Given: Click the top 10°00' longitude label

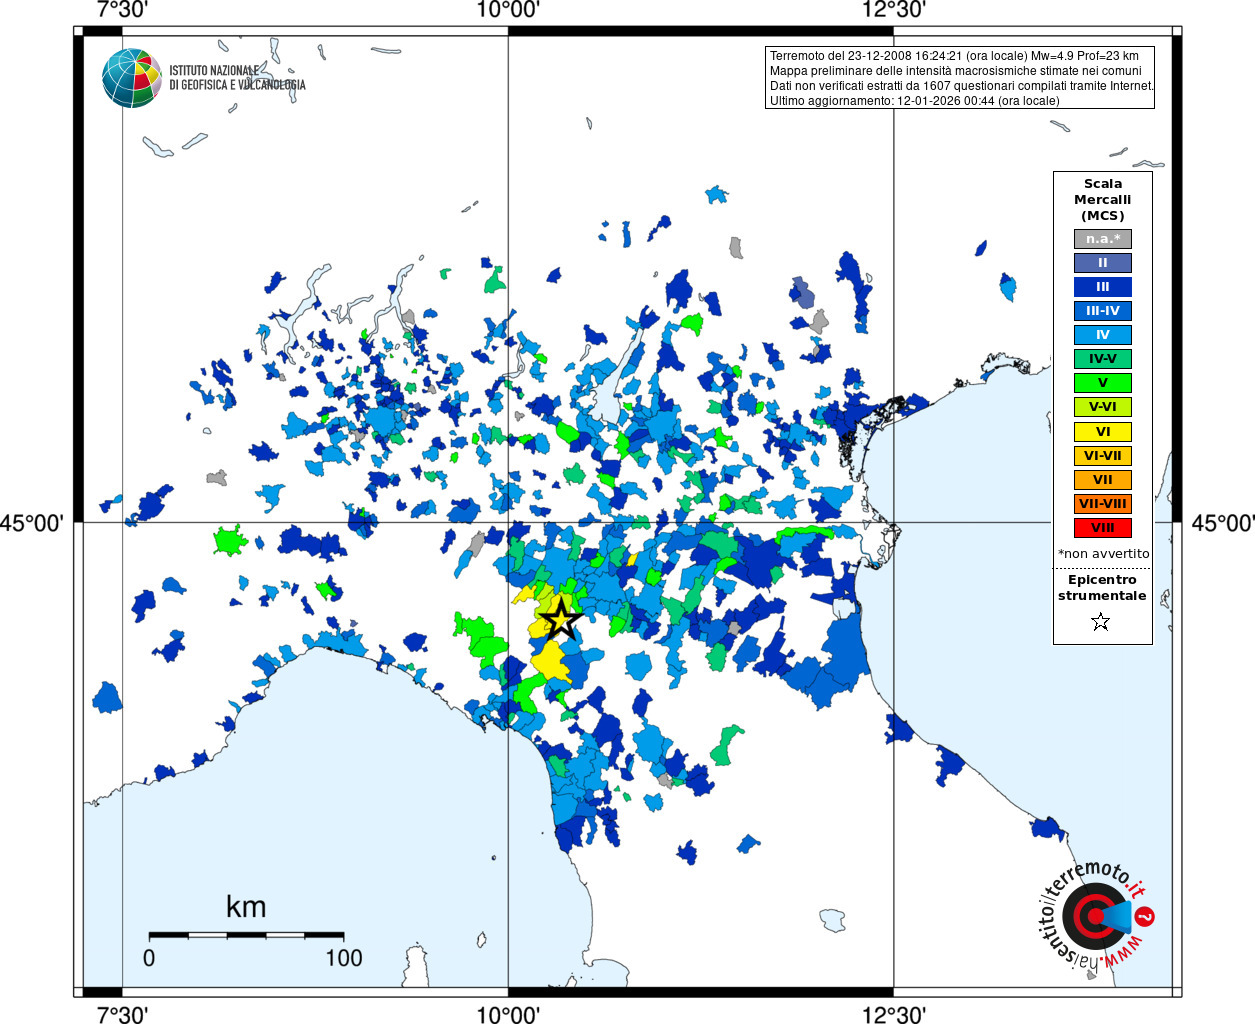Looking at the screenshot, I should tap(508, 10).
